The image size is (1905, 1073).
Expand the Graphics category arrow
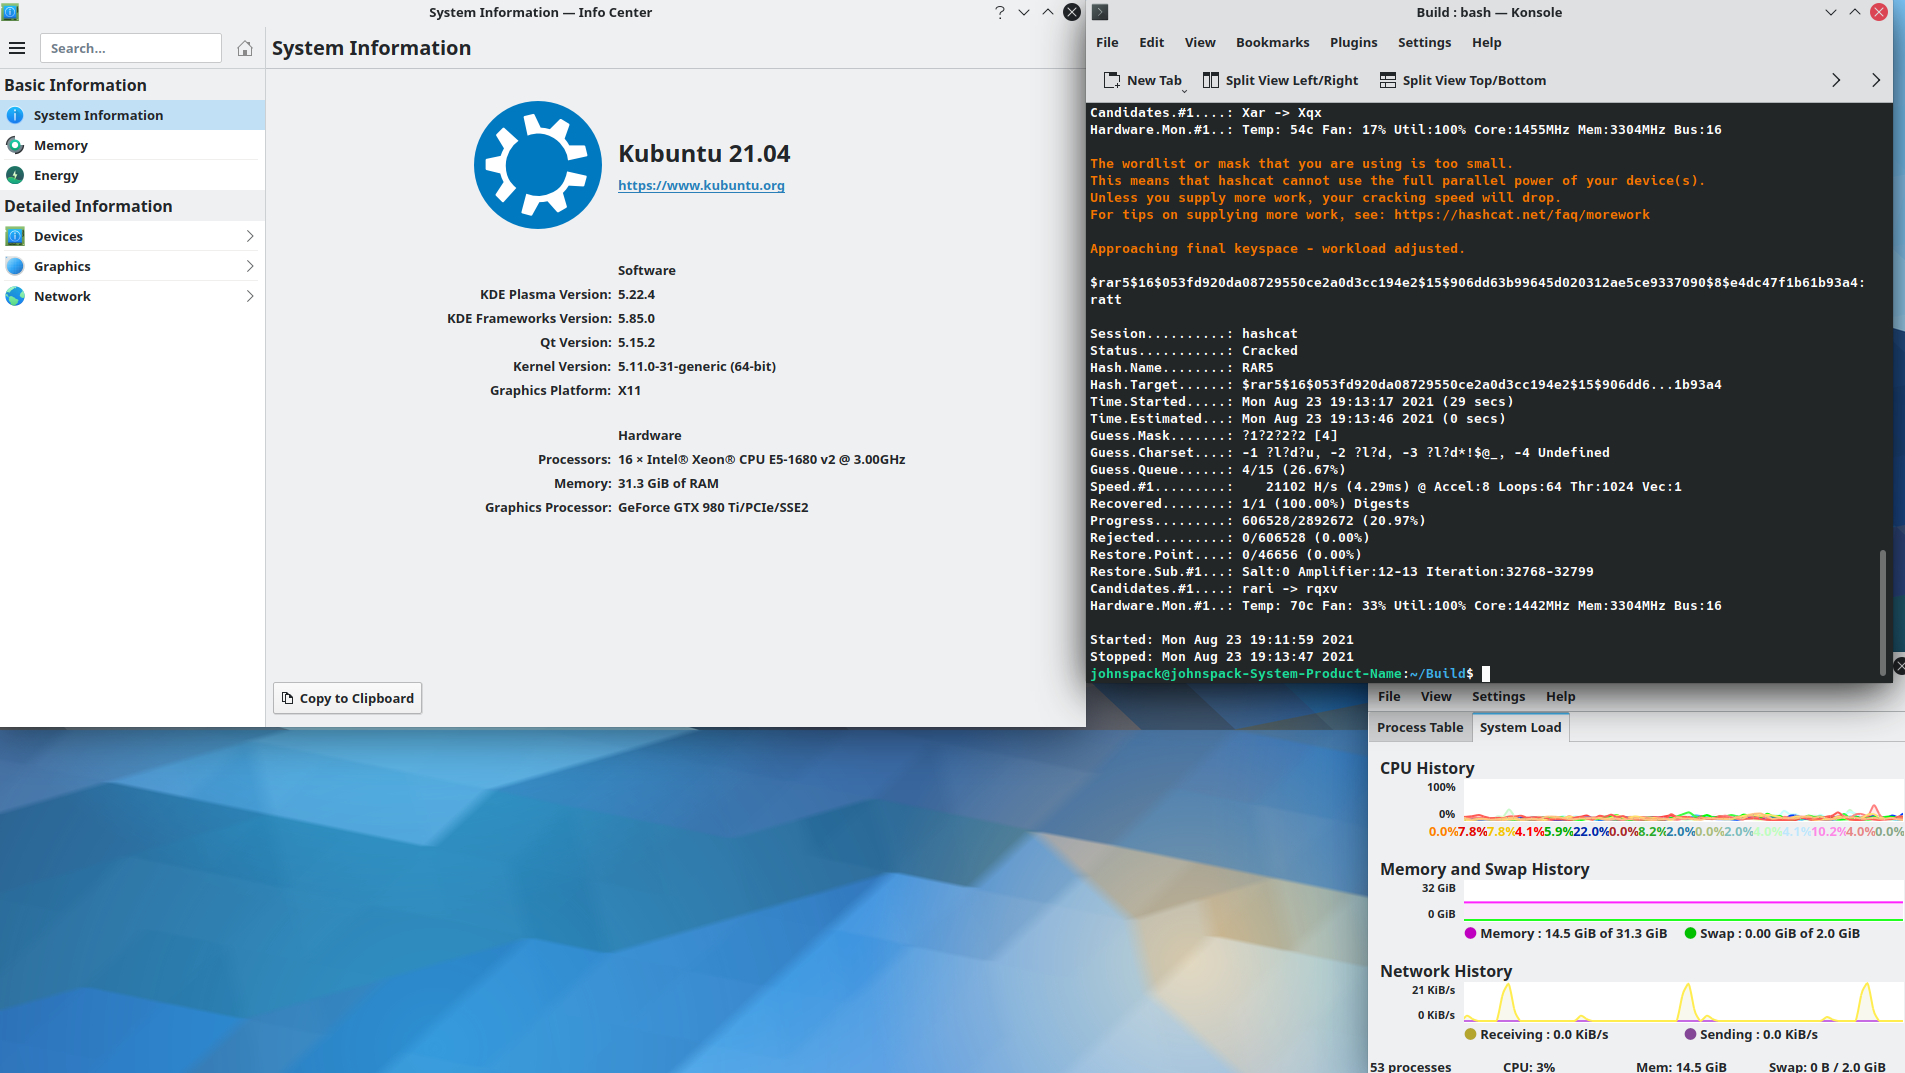(x=250, y=266)
